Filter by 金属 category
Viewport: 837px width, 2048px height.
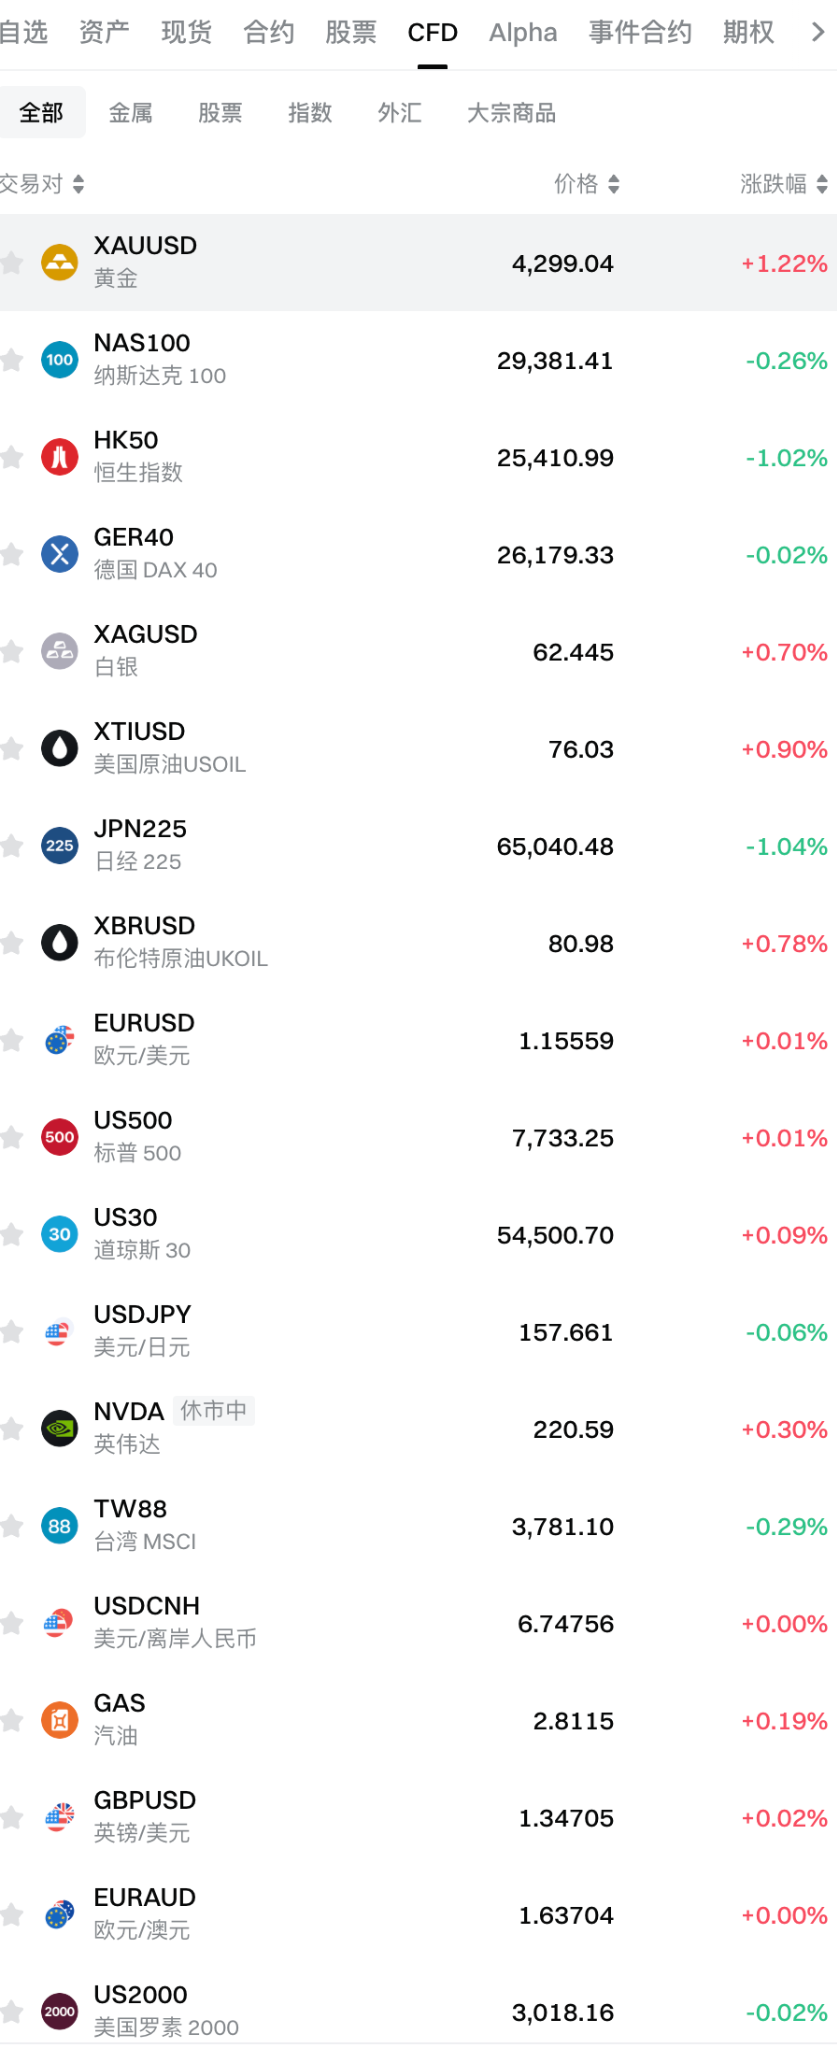(x=131, y=113)
